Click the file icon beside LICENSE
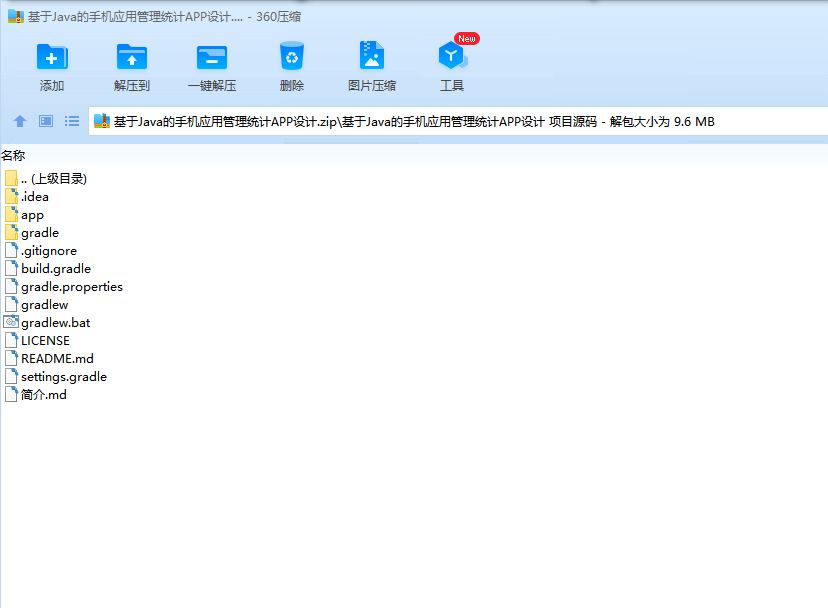 12,340
